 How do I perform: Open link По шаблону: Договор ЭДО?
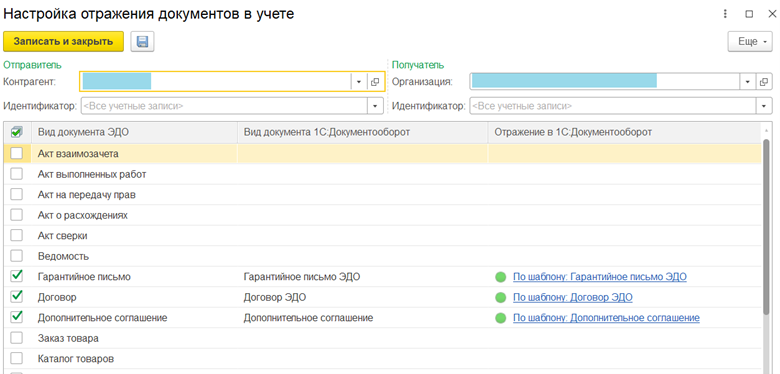pos(573,297)
